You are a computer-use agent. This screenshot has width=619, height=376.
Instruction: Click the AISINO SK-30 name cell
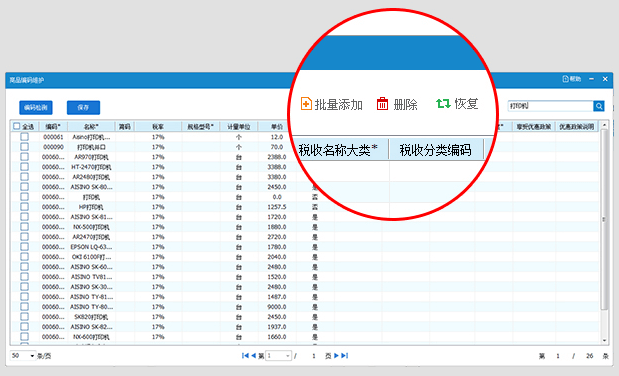(91, 287)
